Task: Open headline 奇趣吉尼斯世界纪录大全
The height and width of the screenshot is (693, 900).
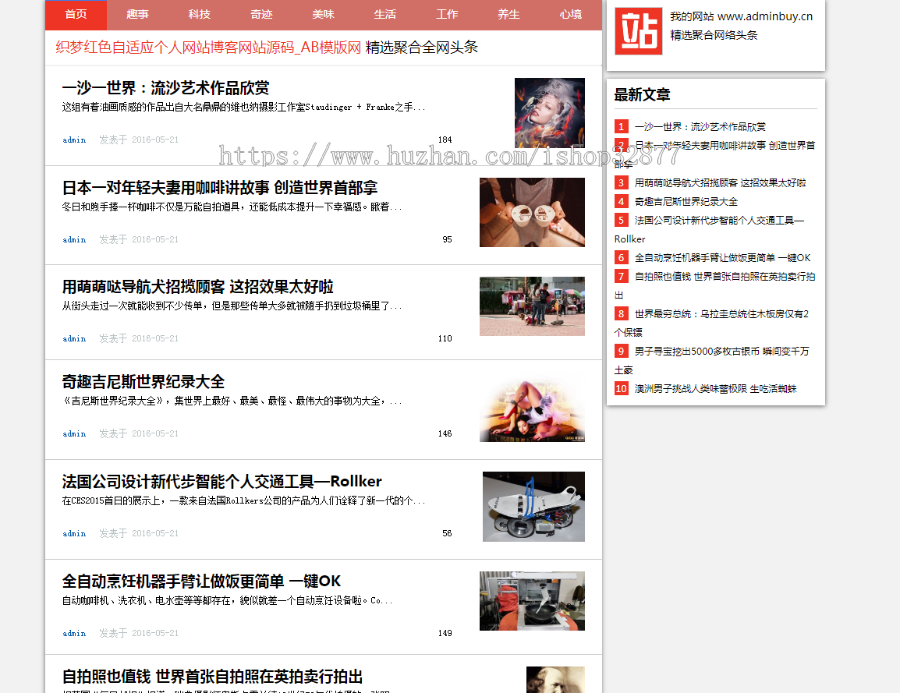Action: coord(143,382)
